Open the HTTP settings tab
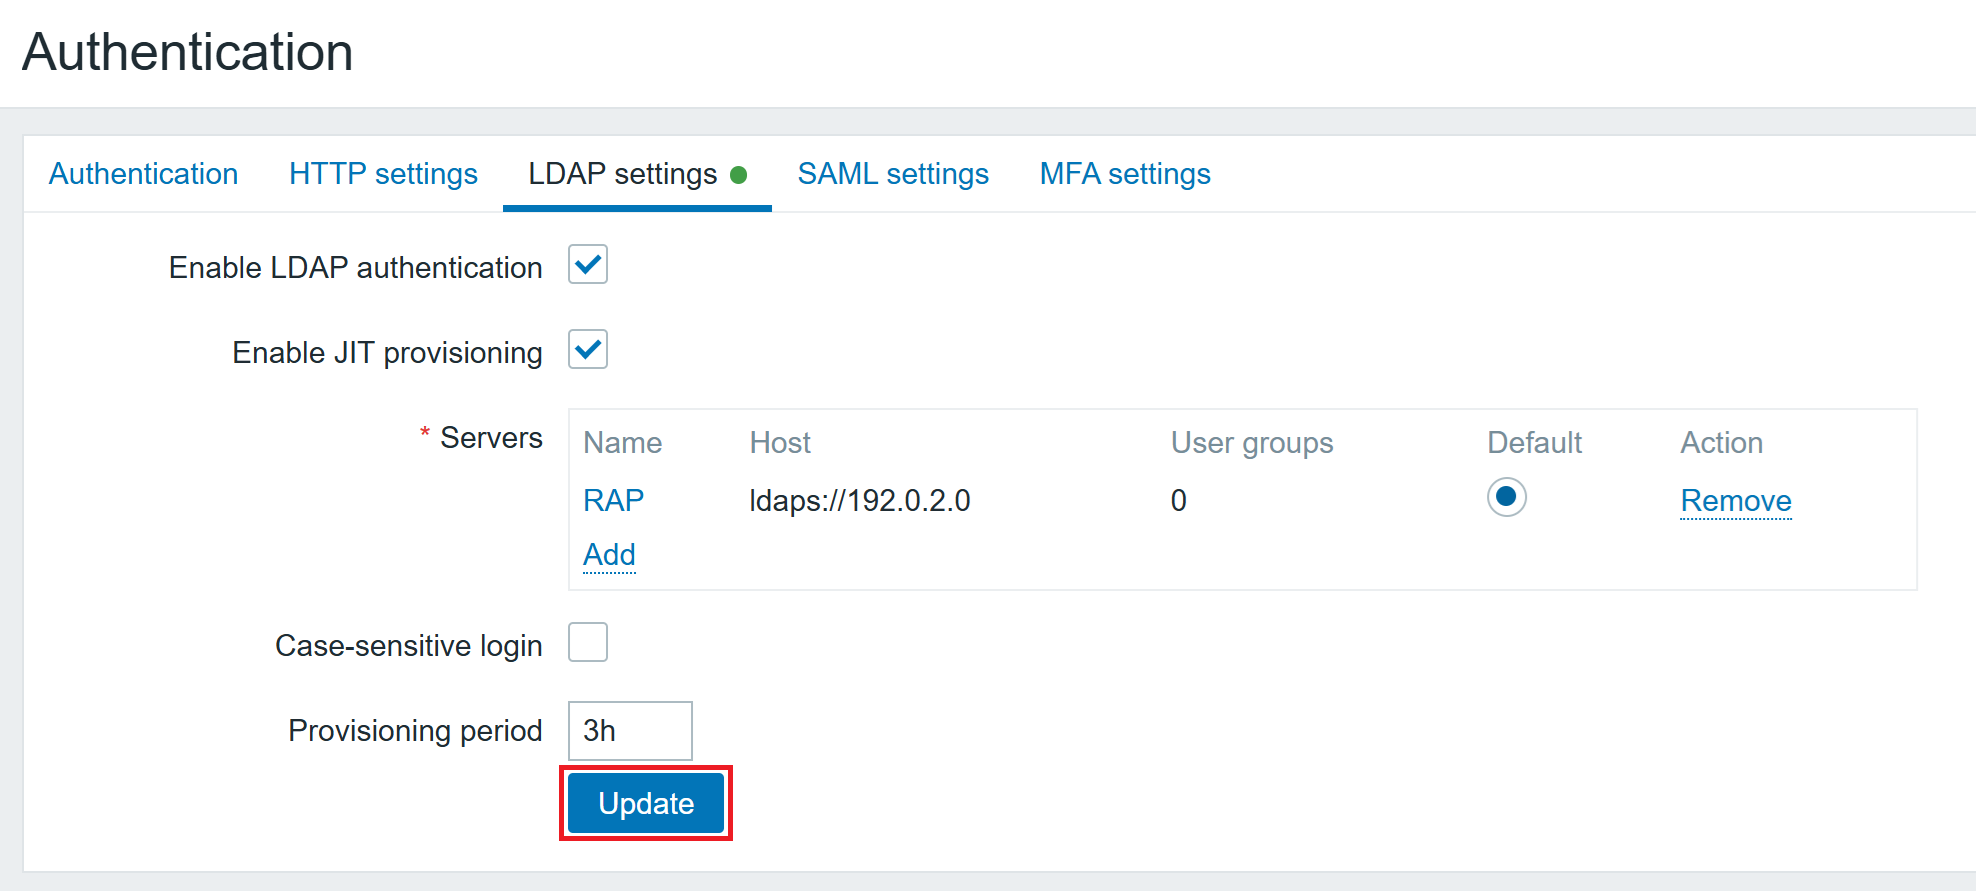Viewport: 1976px width, 891px height. [x=383, y=174]
